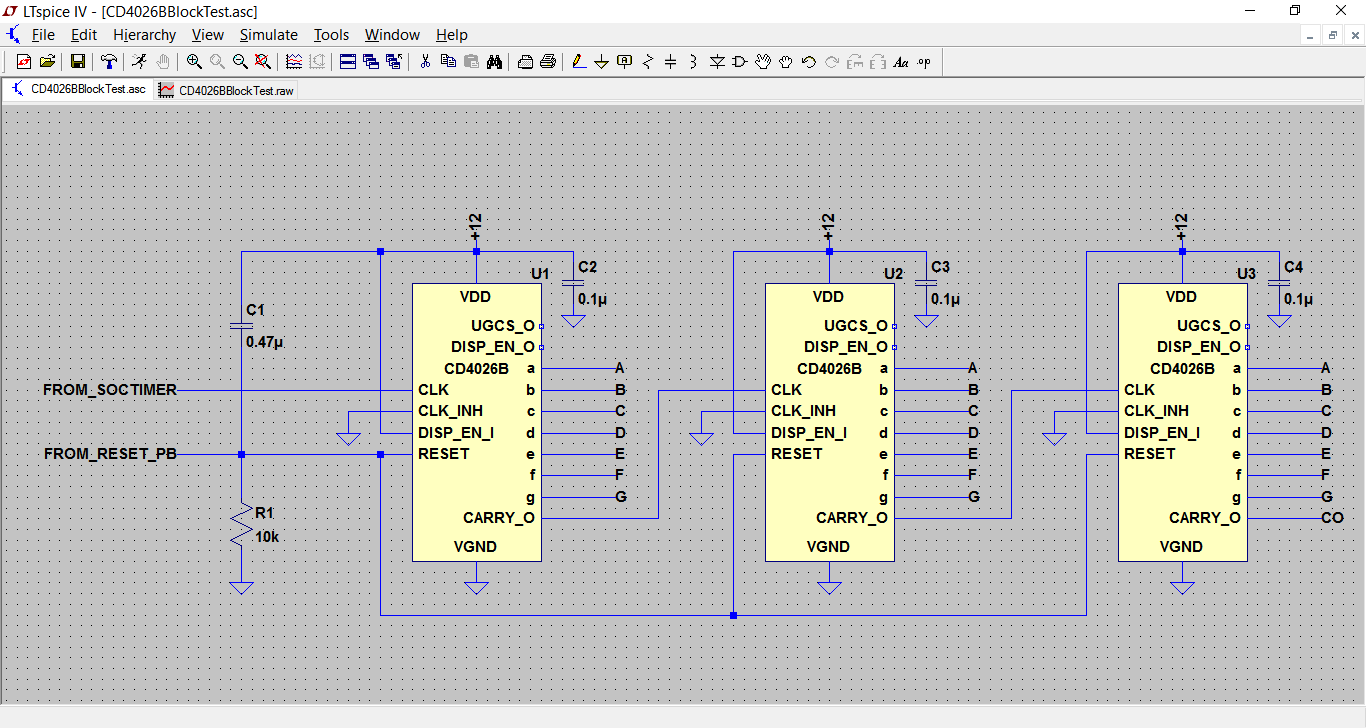This screenshot has height=728, width=1366.
Task: Click the Zoom Out magnifier icon
Action: pos(240,62)
